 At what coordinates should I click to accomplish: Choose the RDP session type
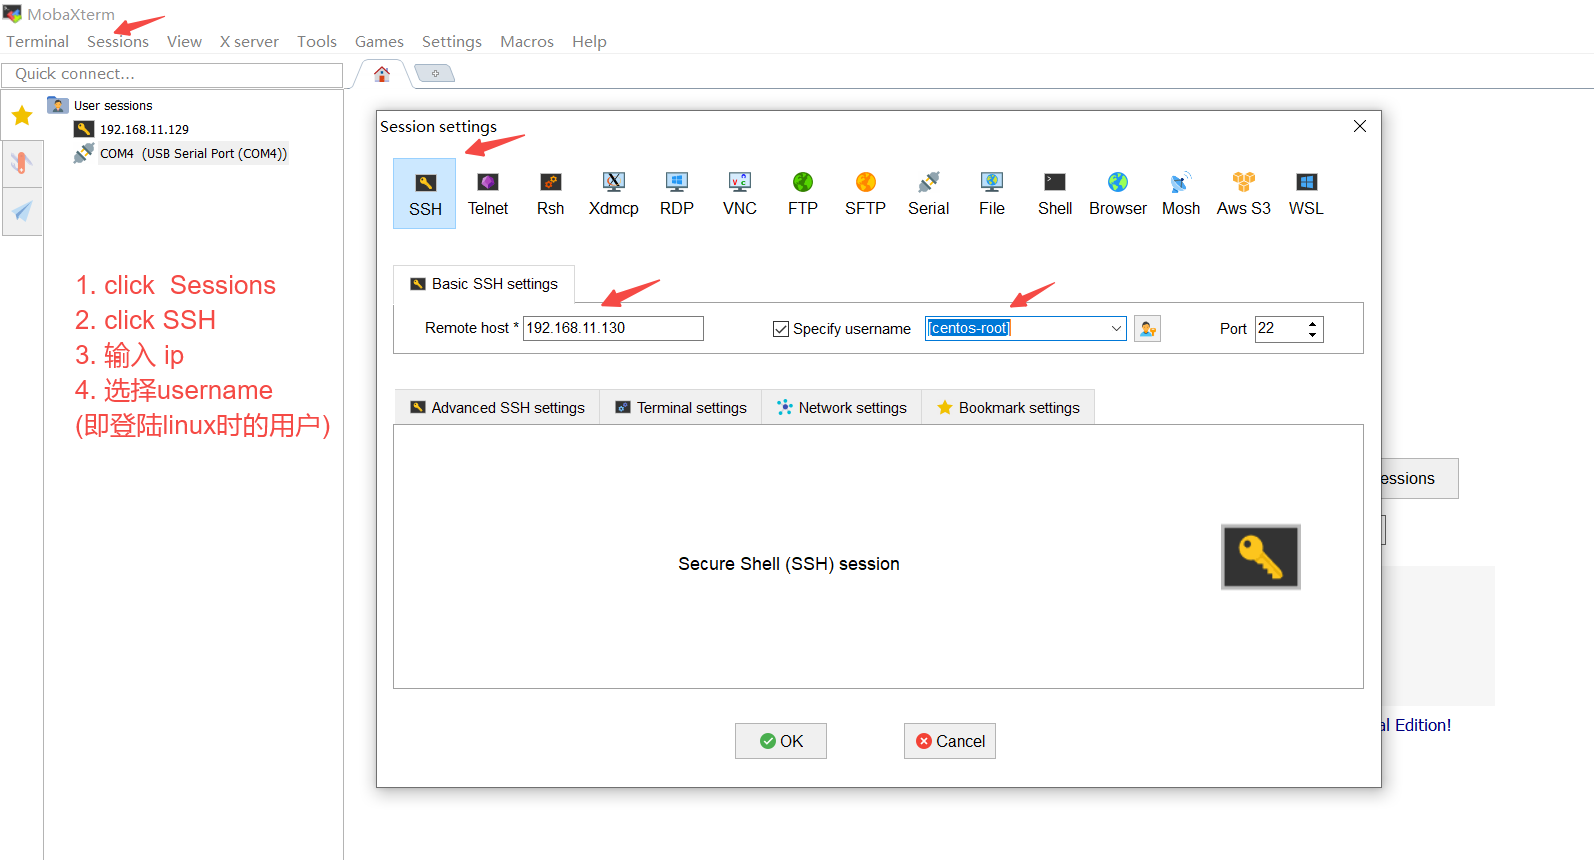point(677,194)
